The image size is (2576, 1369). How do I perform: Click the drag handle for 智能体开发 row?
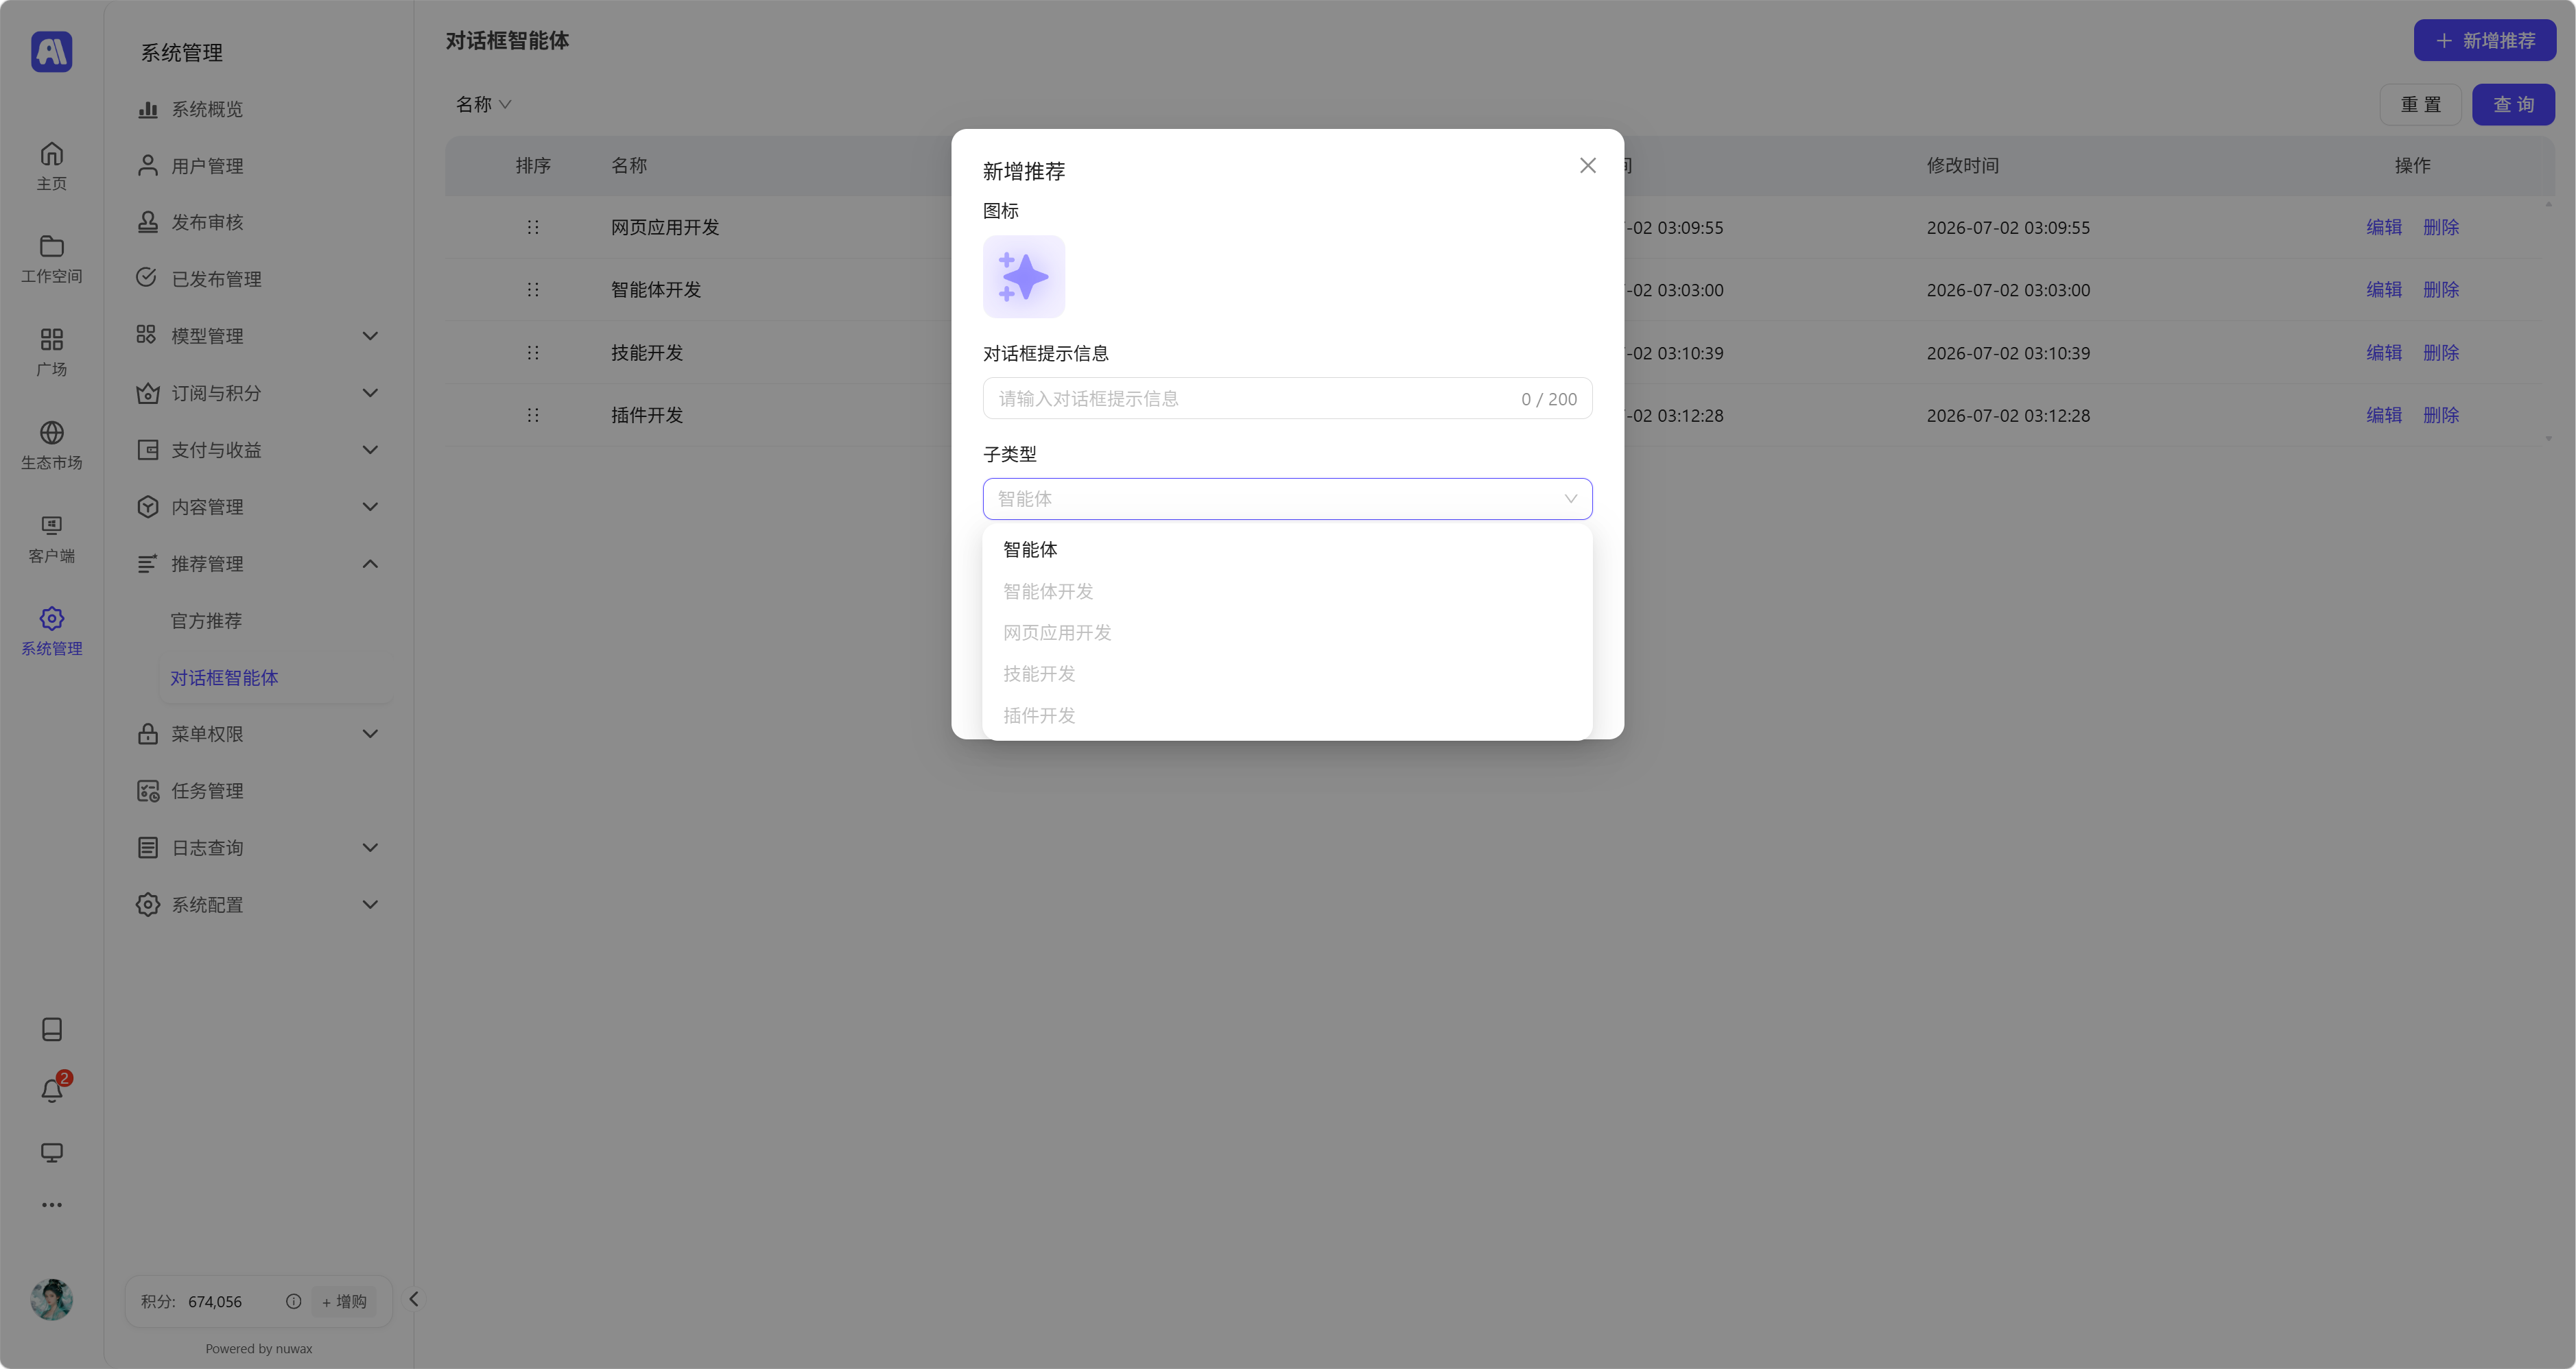[x=533, y=289]
